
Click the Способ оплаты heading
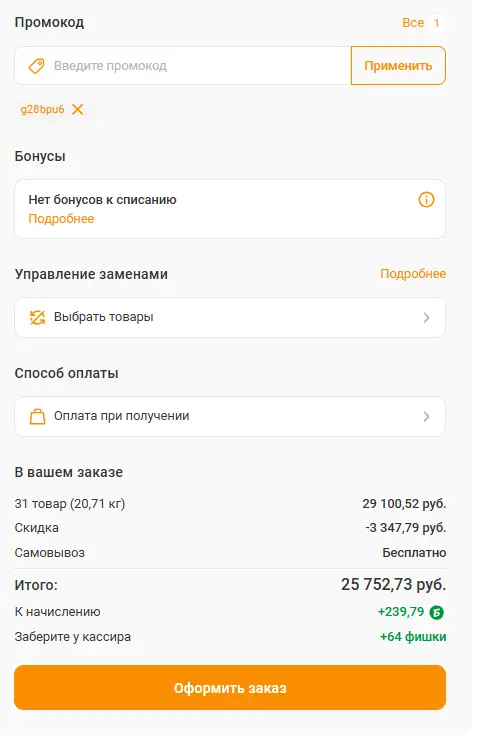[66, 373]
